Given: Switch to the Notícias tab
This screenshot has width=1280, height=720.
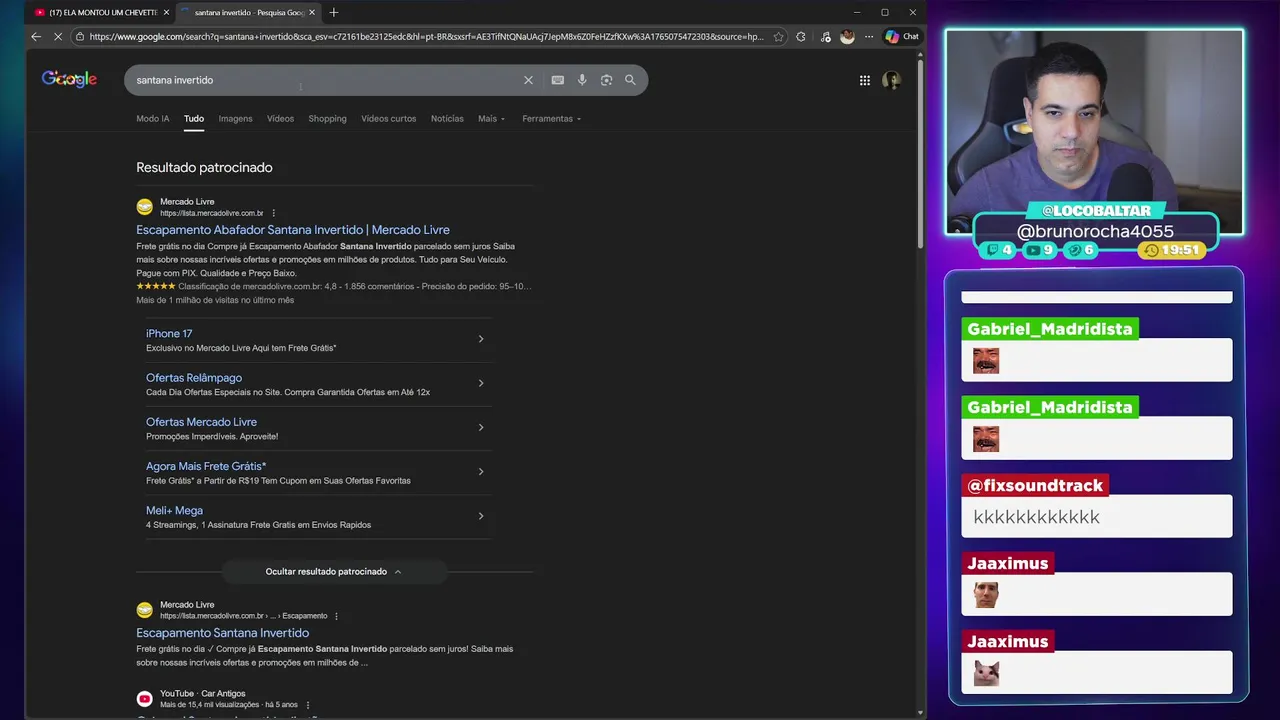Looking at the screenshot, I should tap(447, 118).
